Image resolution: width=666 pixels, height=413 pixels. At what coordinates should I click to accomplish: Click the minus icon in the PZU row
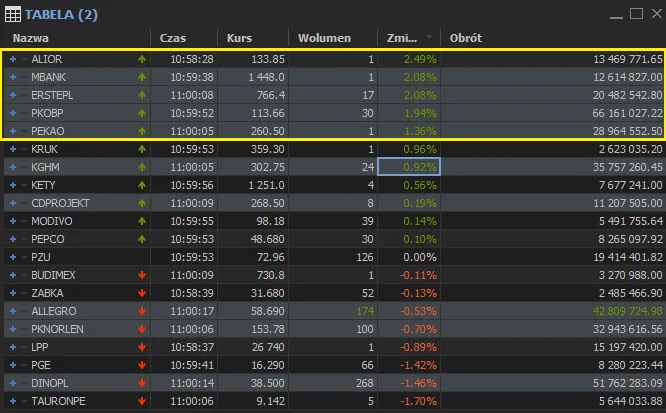[x=24, y=257]
